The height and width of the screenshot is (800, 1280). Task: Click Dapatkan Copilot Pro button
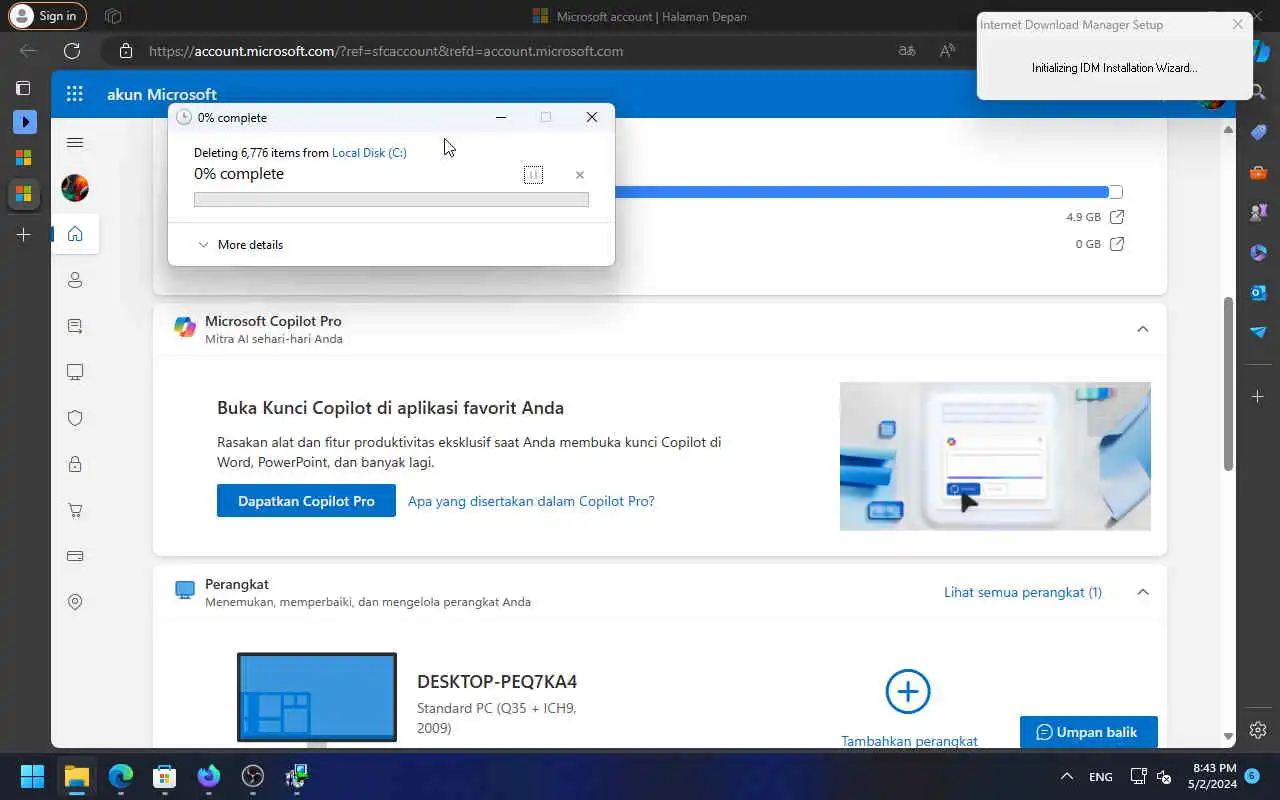pos(306,501)
